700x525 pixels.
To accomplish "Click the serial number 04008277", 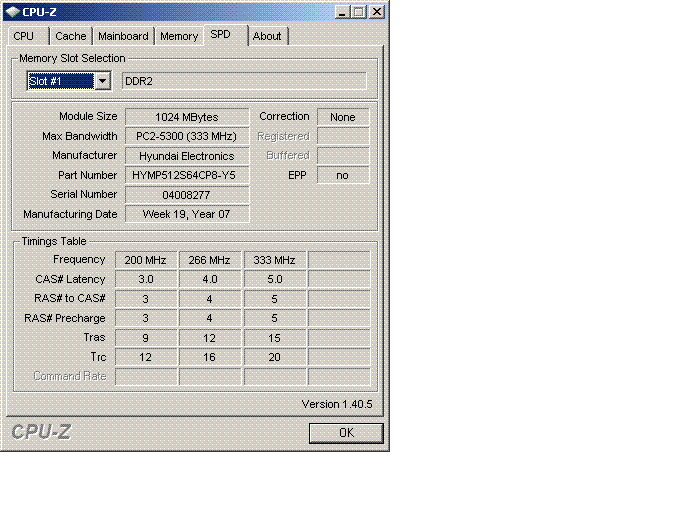I will pos(187,195).
